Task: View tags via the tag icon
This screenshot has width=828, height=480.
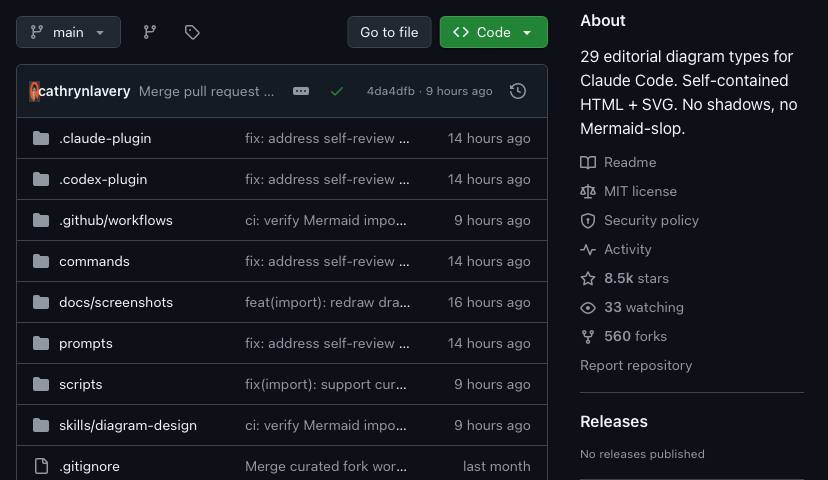Action: (192, 32)
